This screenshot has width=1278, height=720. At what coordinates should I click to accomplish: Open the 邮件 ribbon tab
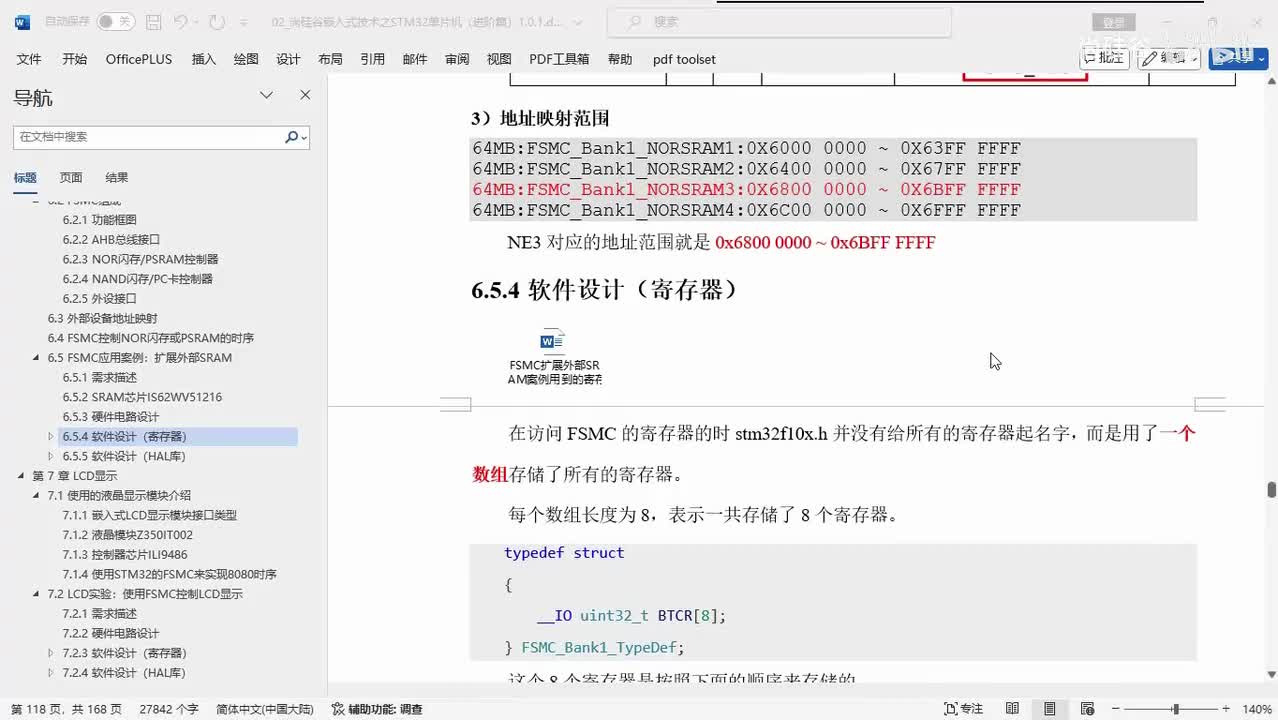point(415,59)
